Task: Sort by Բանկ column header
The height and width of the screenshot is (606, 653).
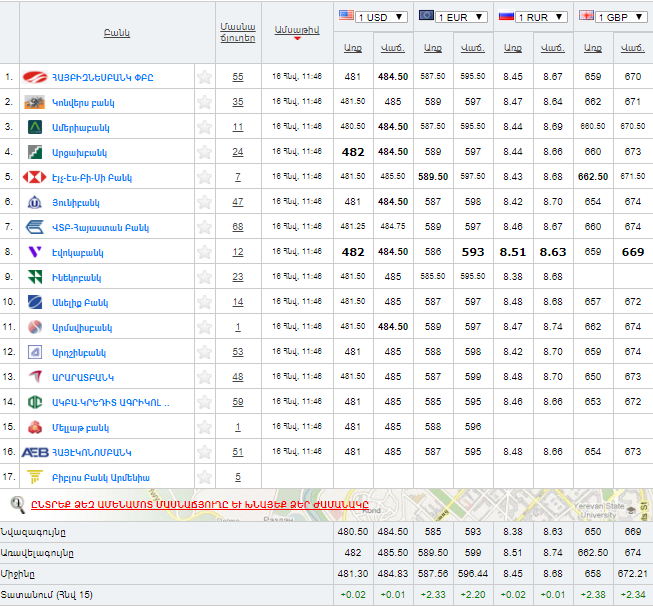Action: click(117, 33)
